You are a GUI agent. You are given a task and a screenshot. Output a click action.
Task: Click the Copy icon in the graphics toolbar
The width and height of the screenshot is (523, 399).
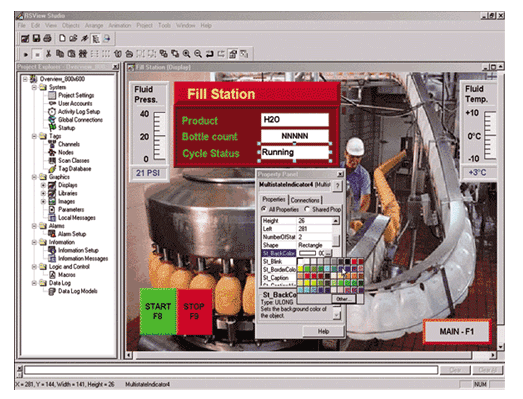click(60, 54)
